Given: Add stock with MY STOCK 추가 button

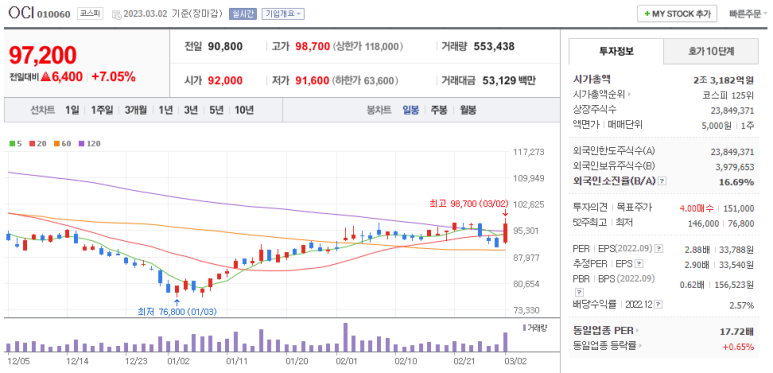Looking at the screenshot, I should click(677, 14).
